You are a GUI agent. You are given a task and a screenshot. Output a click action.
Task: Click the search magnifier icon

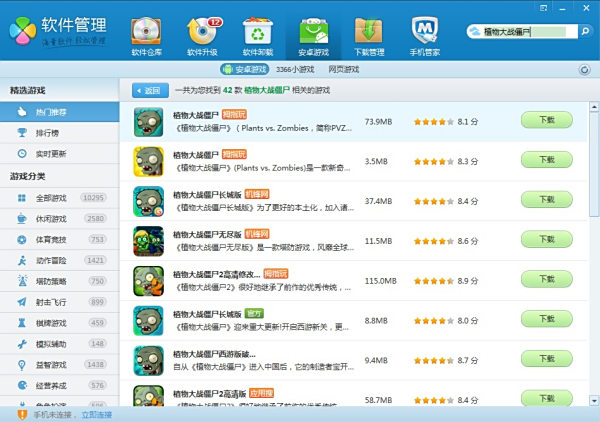click(x=585, y=31)
